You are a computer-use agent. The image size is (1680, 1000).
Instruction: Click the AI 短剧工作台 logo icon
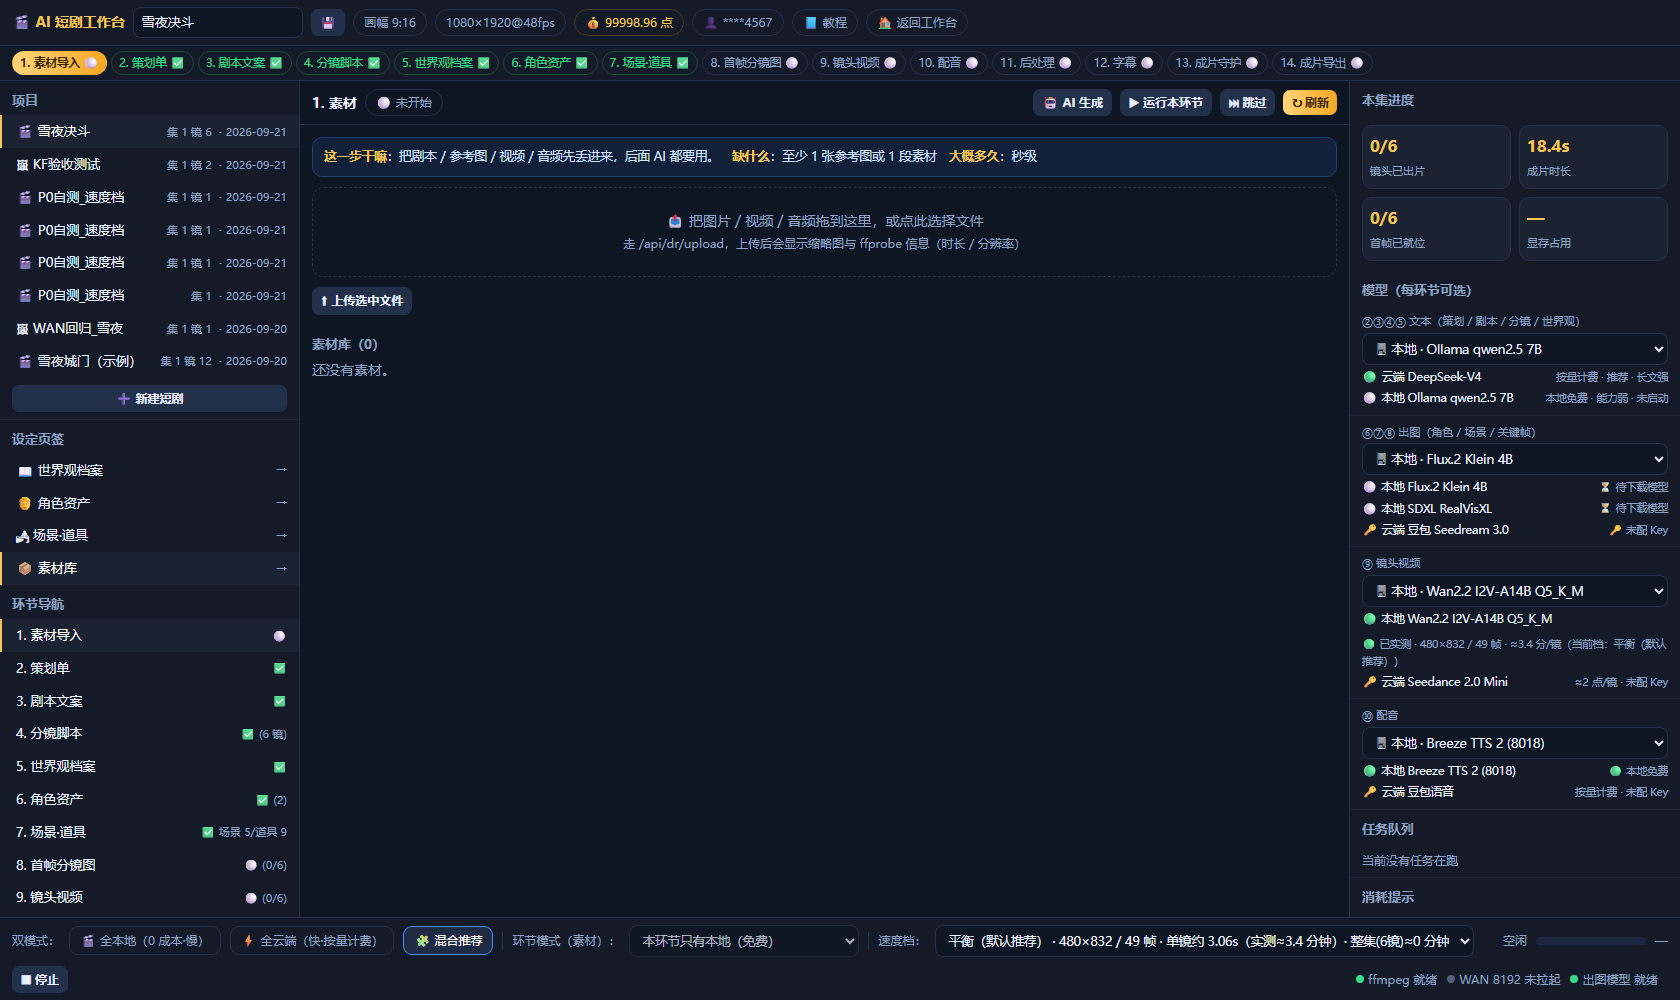pyautogui.click(x=22, y=22)
